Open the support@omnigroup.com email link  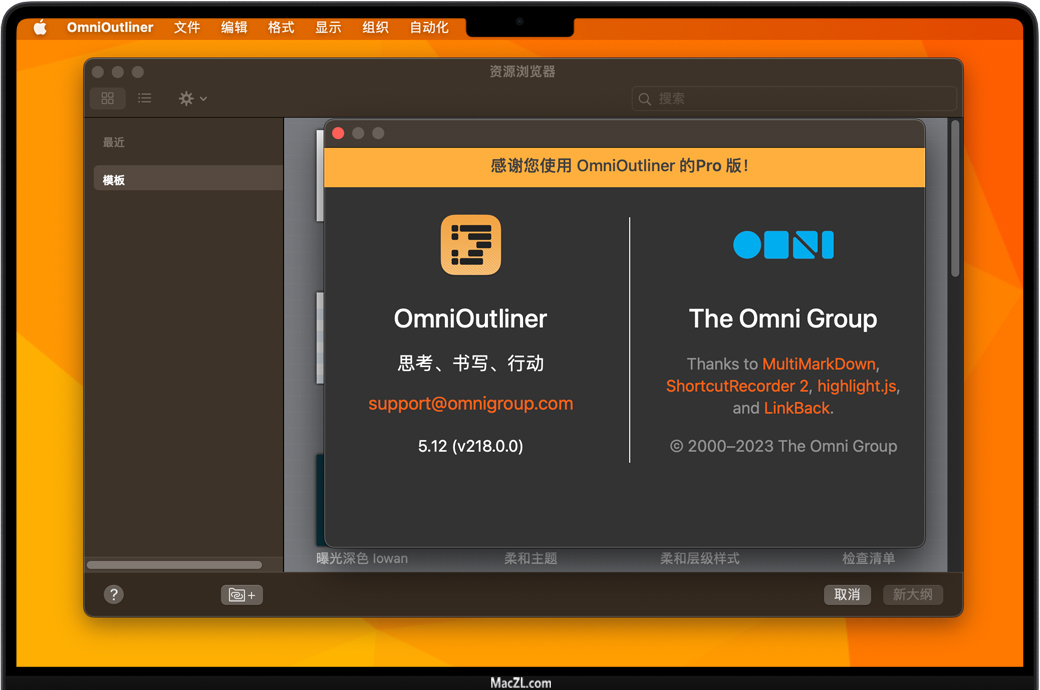point(470,404)
